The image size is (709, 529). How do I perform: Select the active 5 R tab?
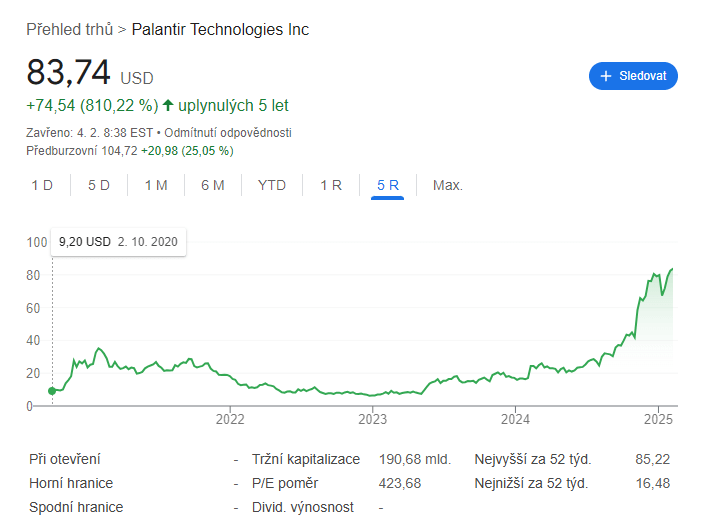388,185
